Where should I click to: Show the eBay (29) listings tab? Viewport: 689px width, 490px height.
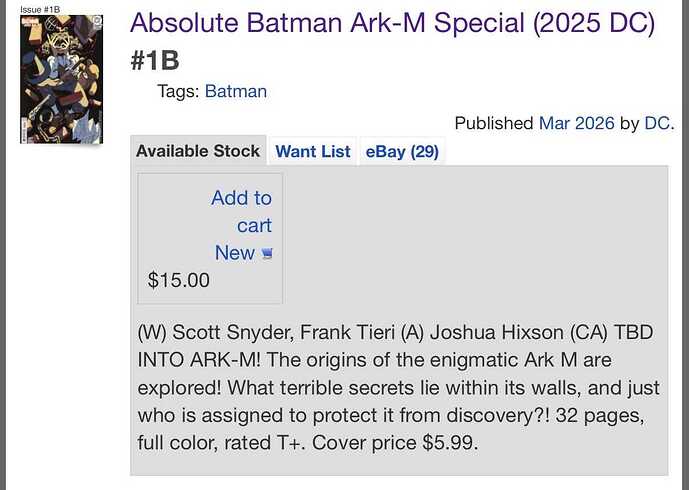point(402,151)
